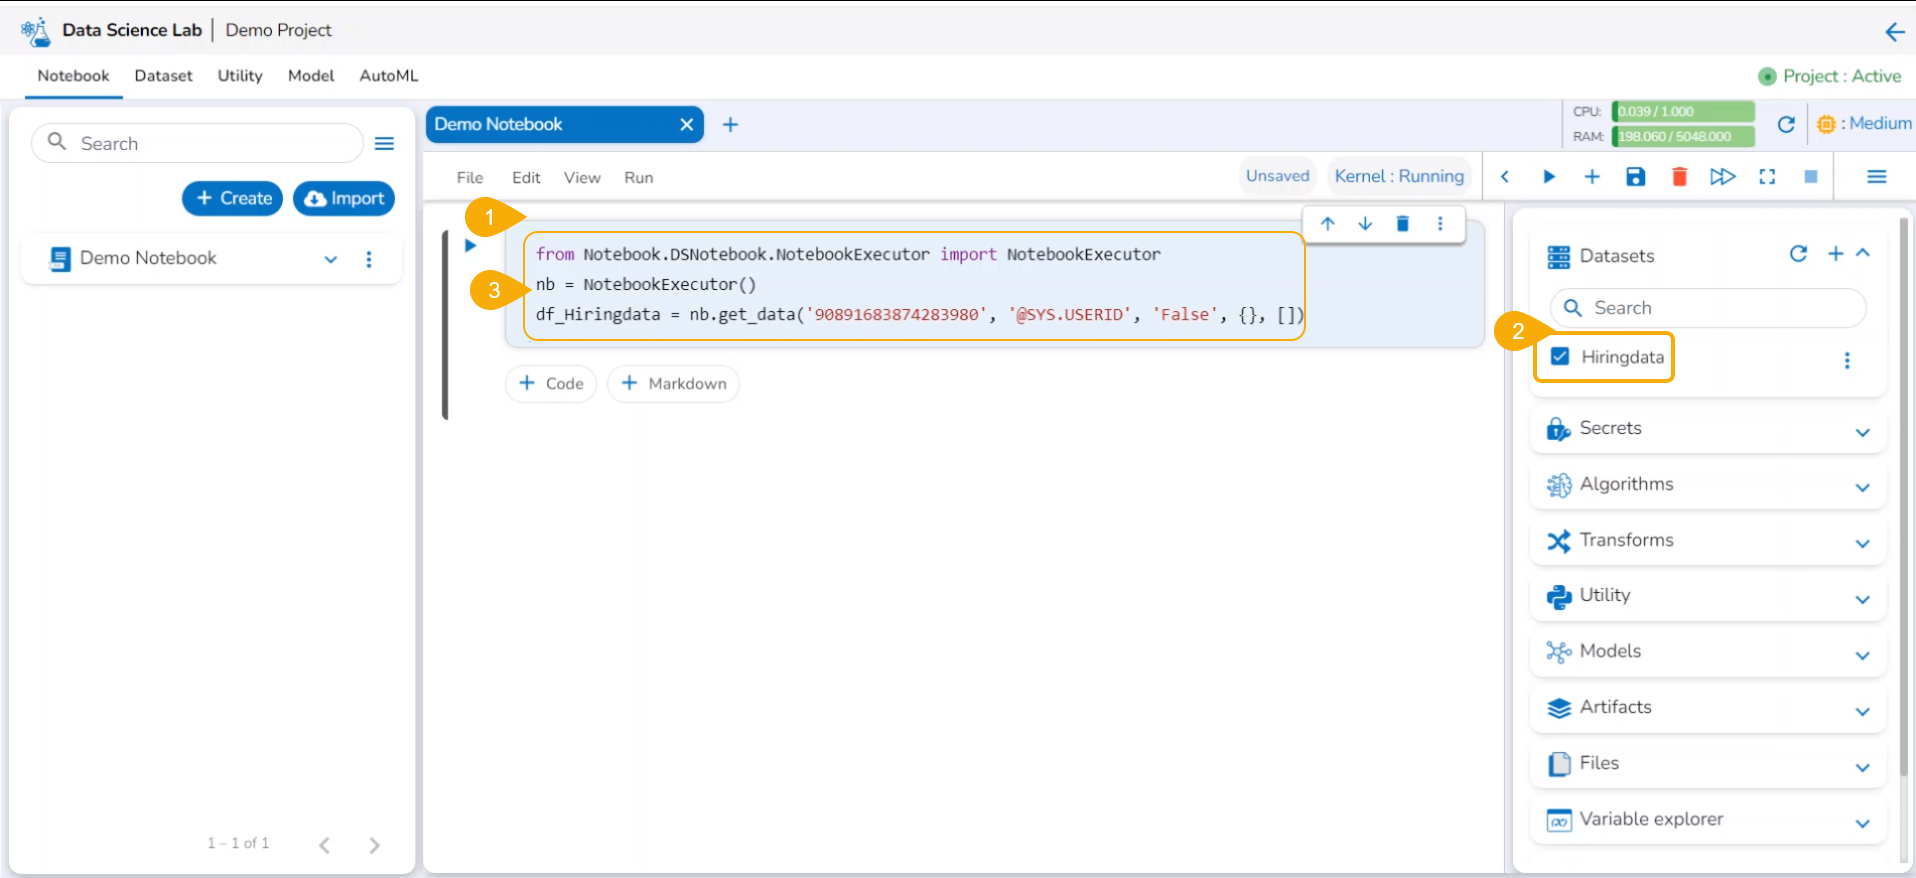The image size is (1916, 878).
Task: Expand the Secrets section
Action: [x=1862, y=432]
